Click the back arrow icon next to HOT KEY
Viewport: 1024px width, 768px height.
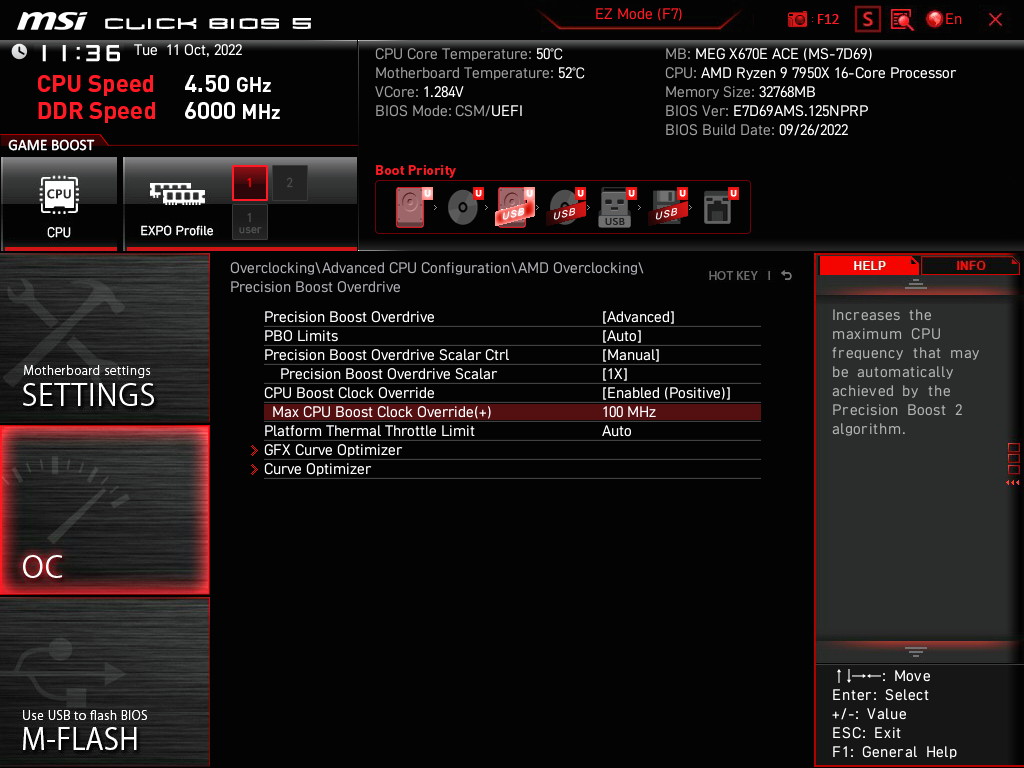[787, 276]
